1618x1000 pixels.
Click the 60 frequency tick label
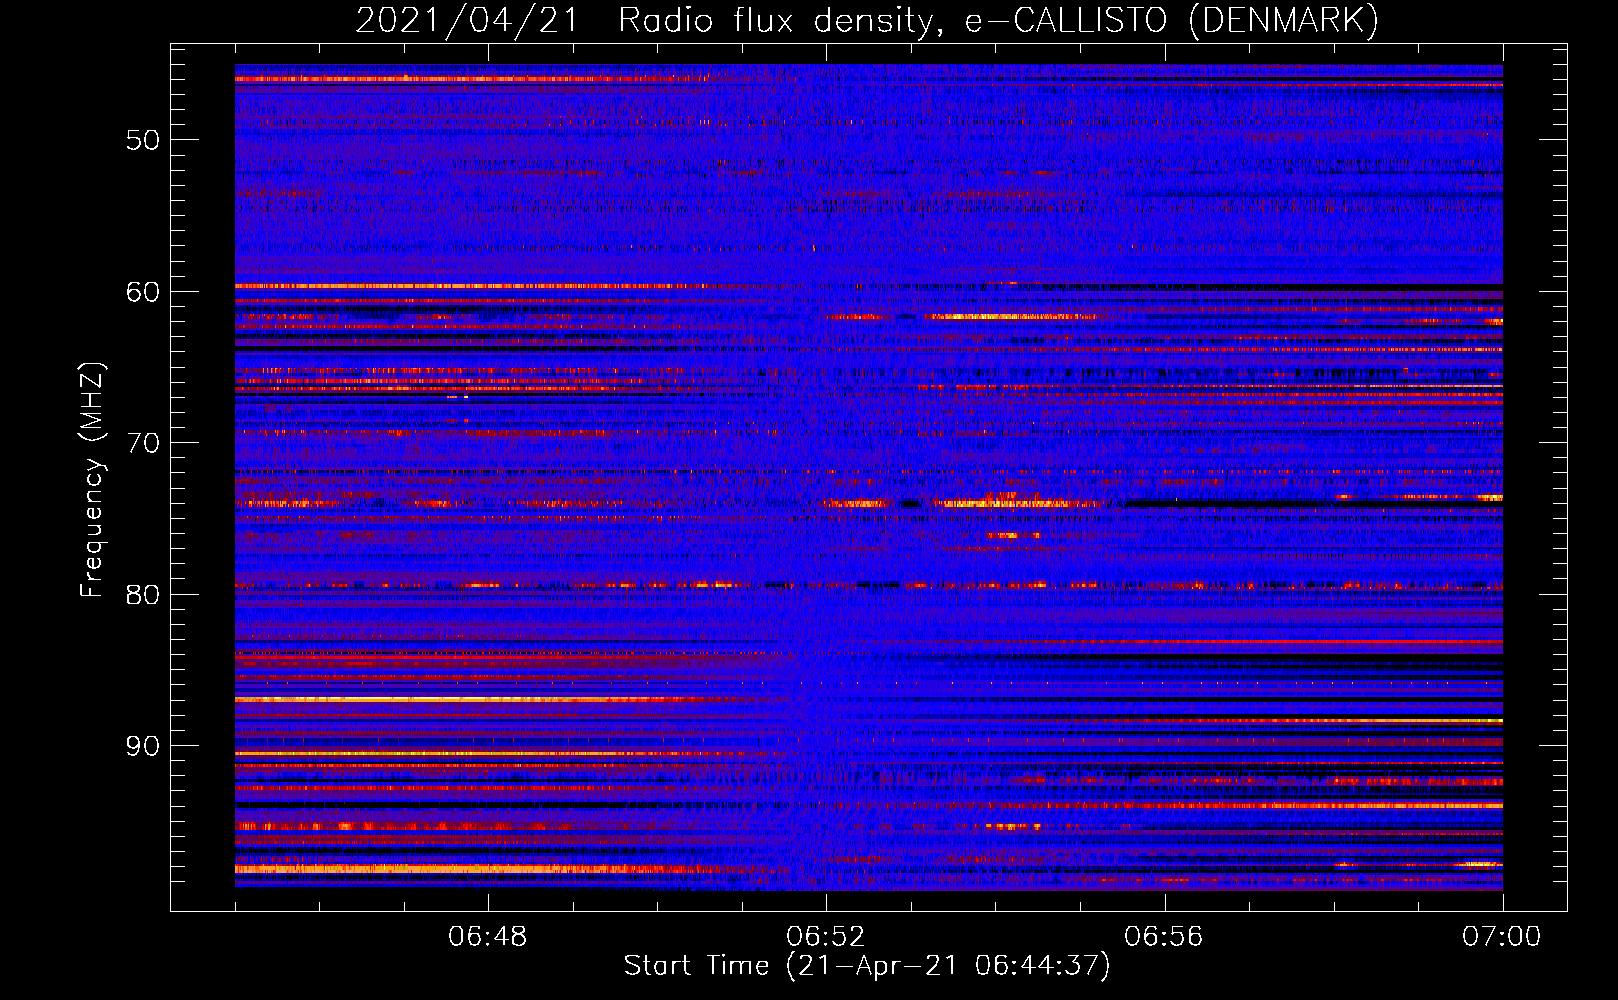143,292
